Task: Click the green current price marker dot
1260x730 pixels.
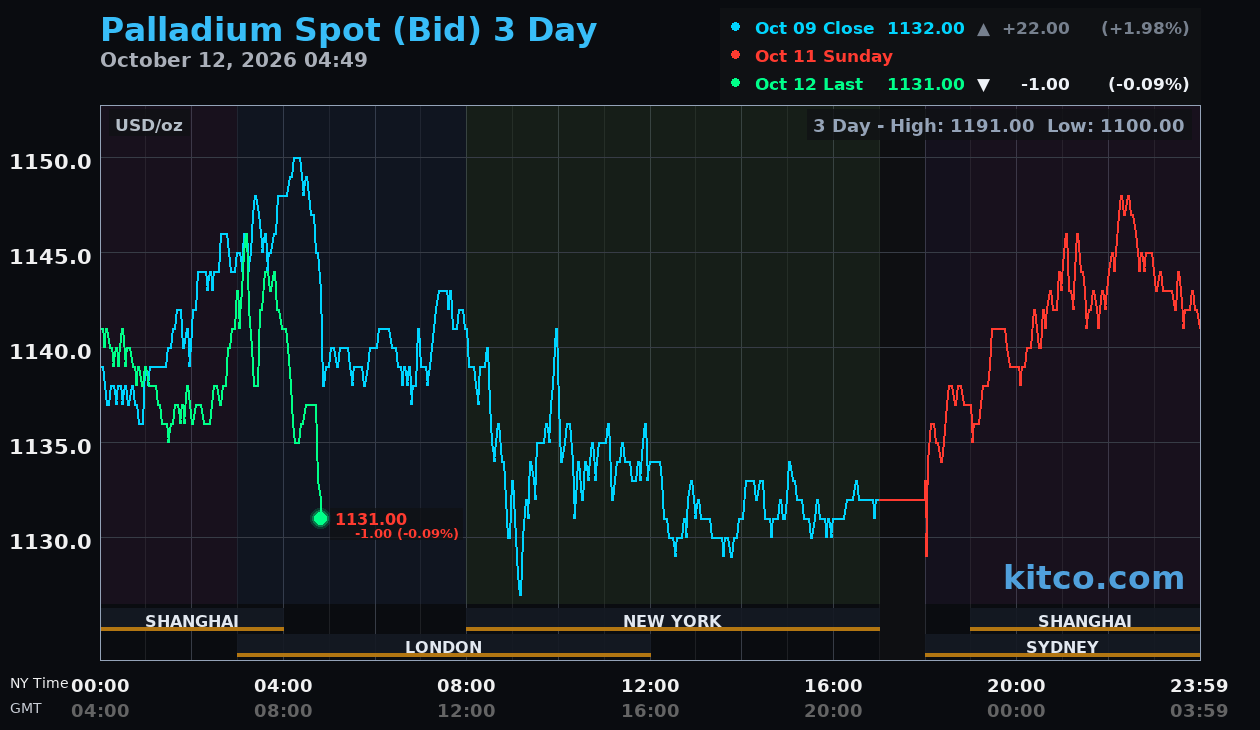Action: 320,518
